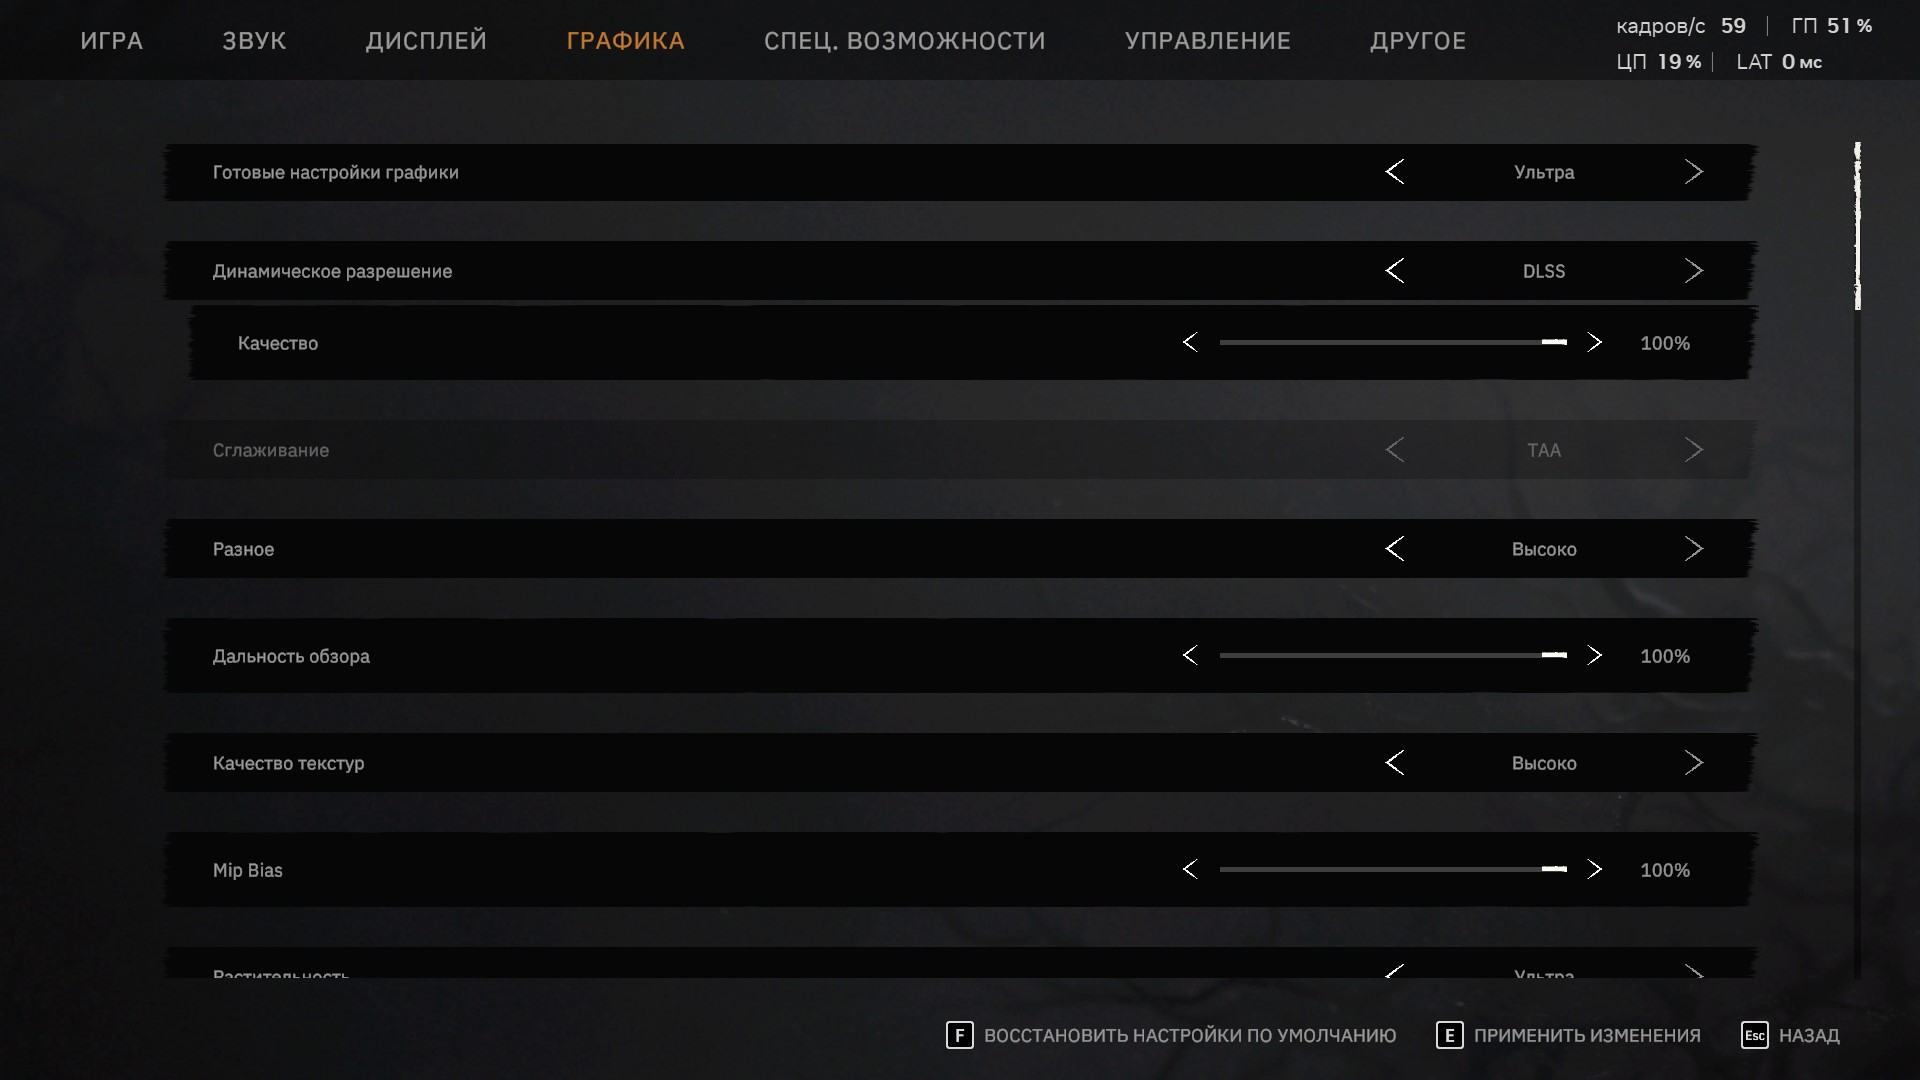Click the 100% value of Качество
1920x1080 pixels.
click(1665, 343)
